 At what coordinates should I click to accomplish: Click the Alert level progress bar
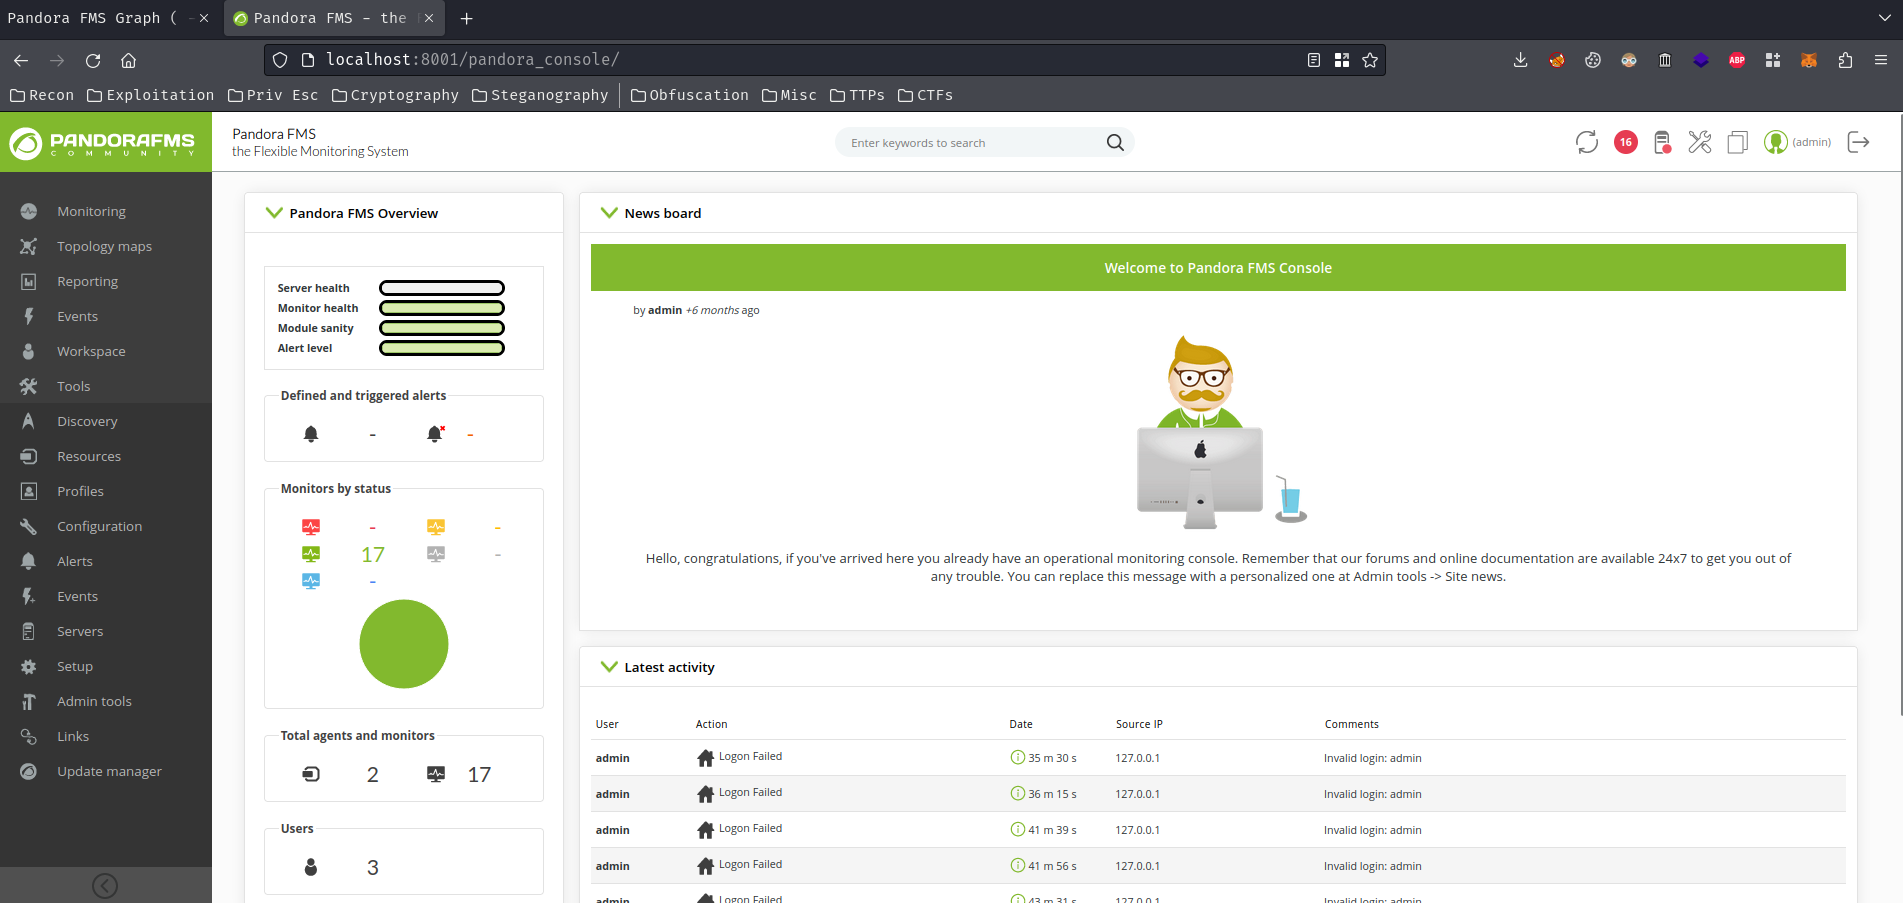(x=442, y=348)
